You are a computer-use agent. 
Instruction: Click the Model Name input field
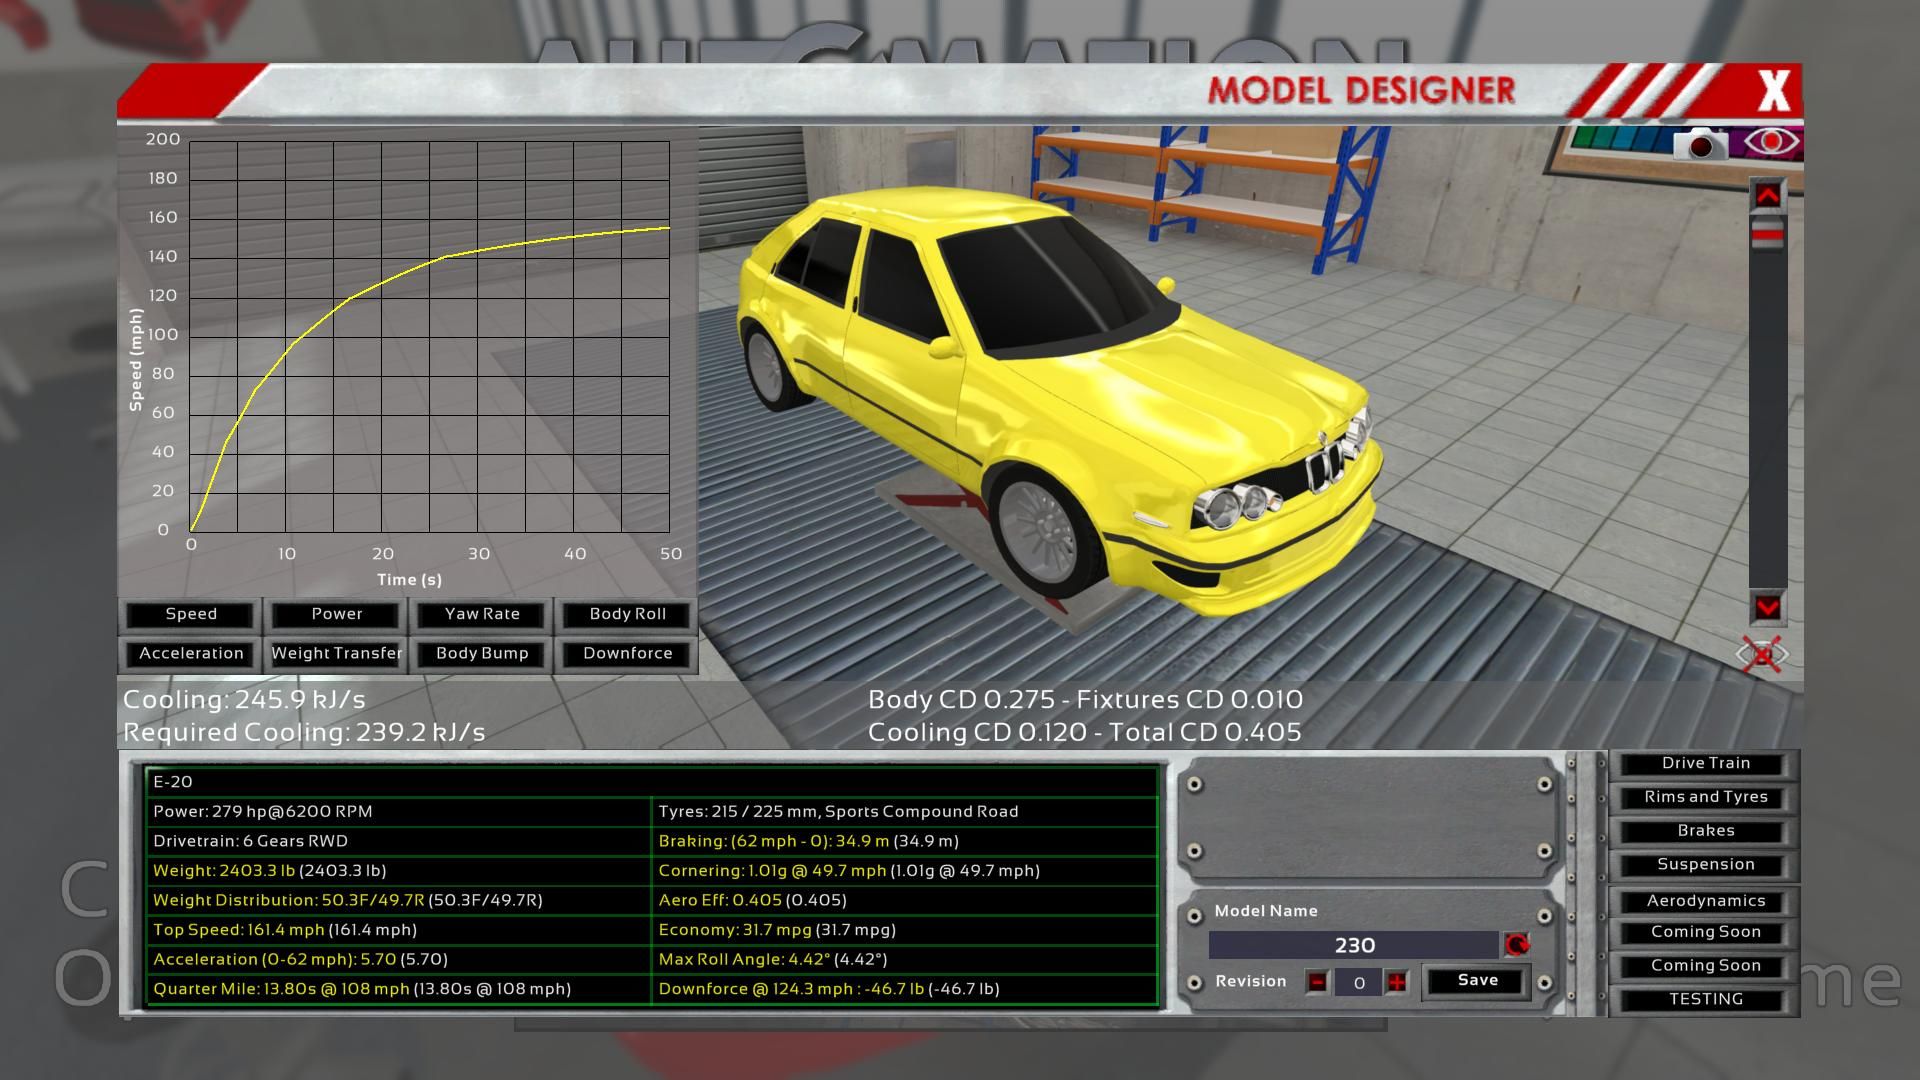(x=1354, y=945)
